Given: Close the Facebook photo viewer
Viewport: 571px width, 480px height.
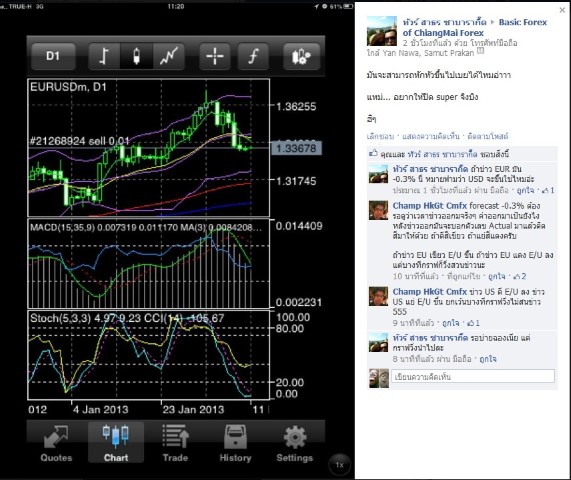Looking at the screenshot, I should 562,10.
